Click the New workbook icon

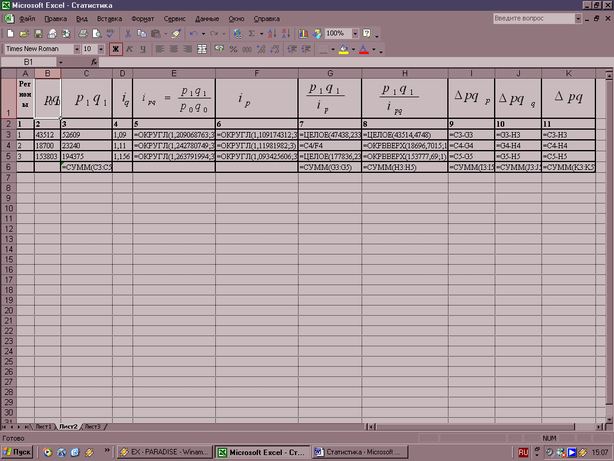11,33
